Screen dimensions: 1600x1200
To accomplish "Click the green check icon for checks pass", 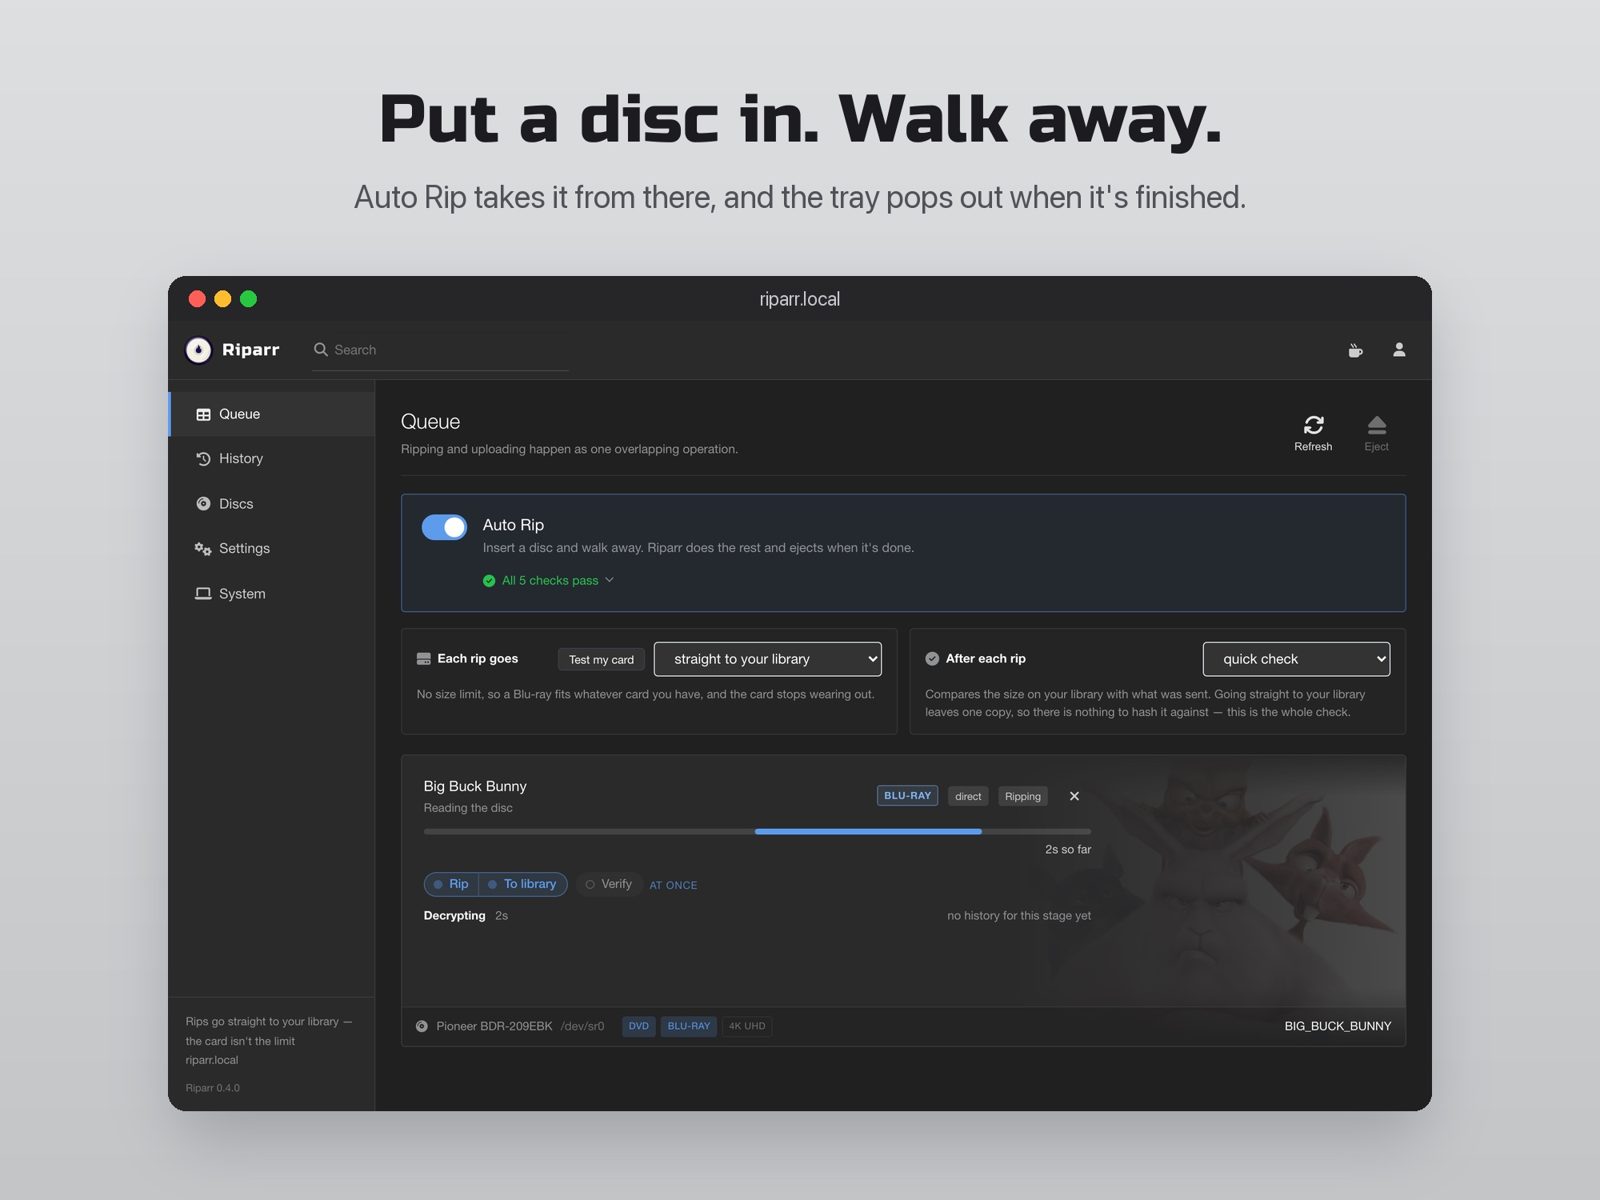I will (489, 581).
